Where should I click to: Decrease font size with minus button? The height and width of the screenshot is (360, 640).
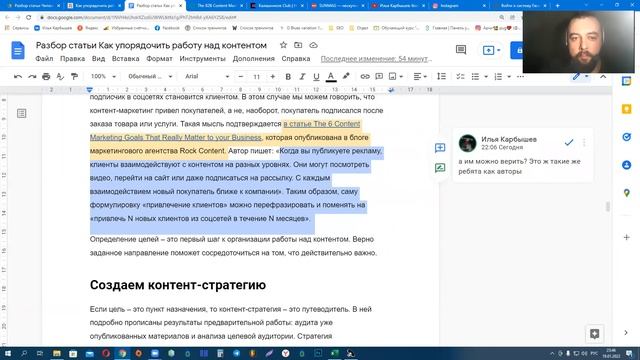pyautogui.click(x=241, y=77)
